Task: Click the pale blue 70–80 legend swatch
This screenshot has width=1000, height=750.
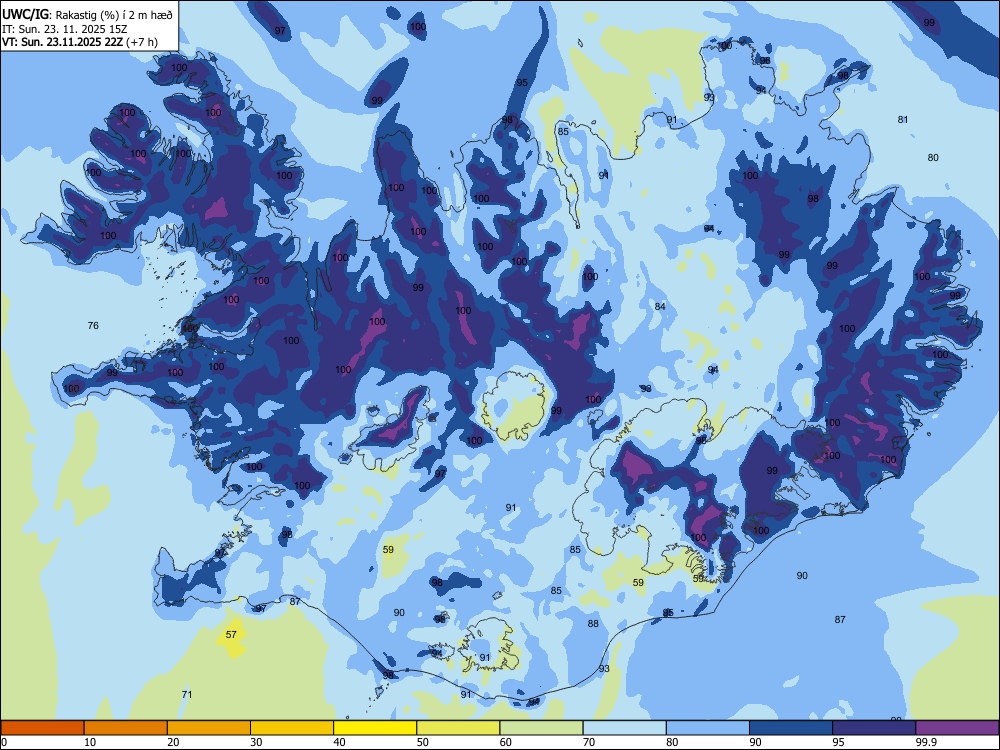Action: tap(624, 728)
